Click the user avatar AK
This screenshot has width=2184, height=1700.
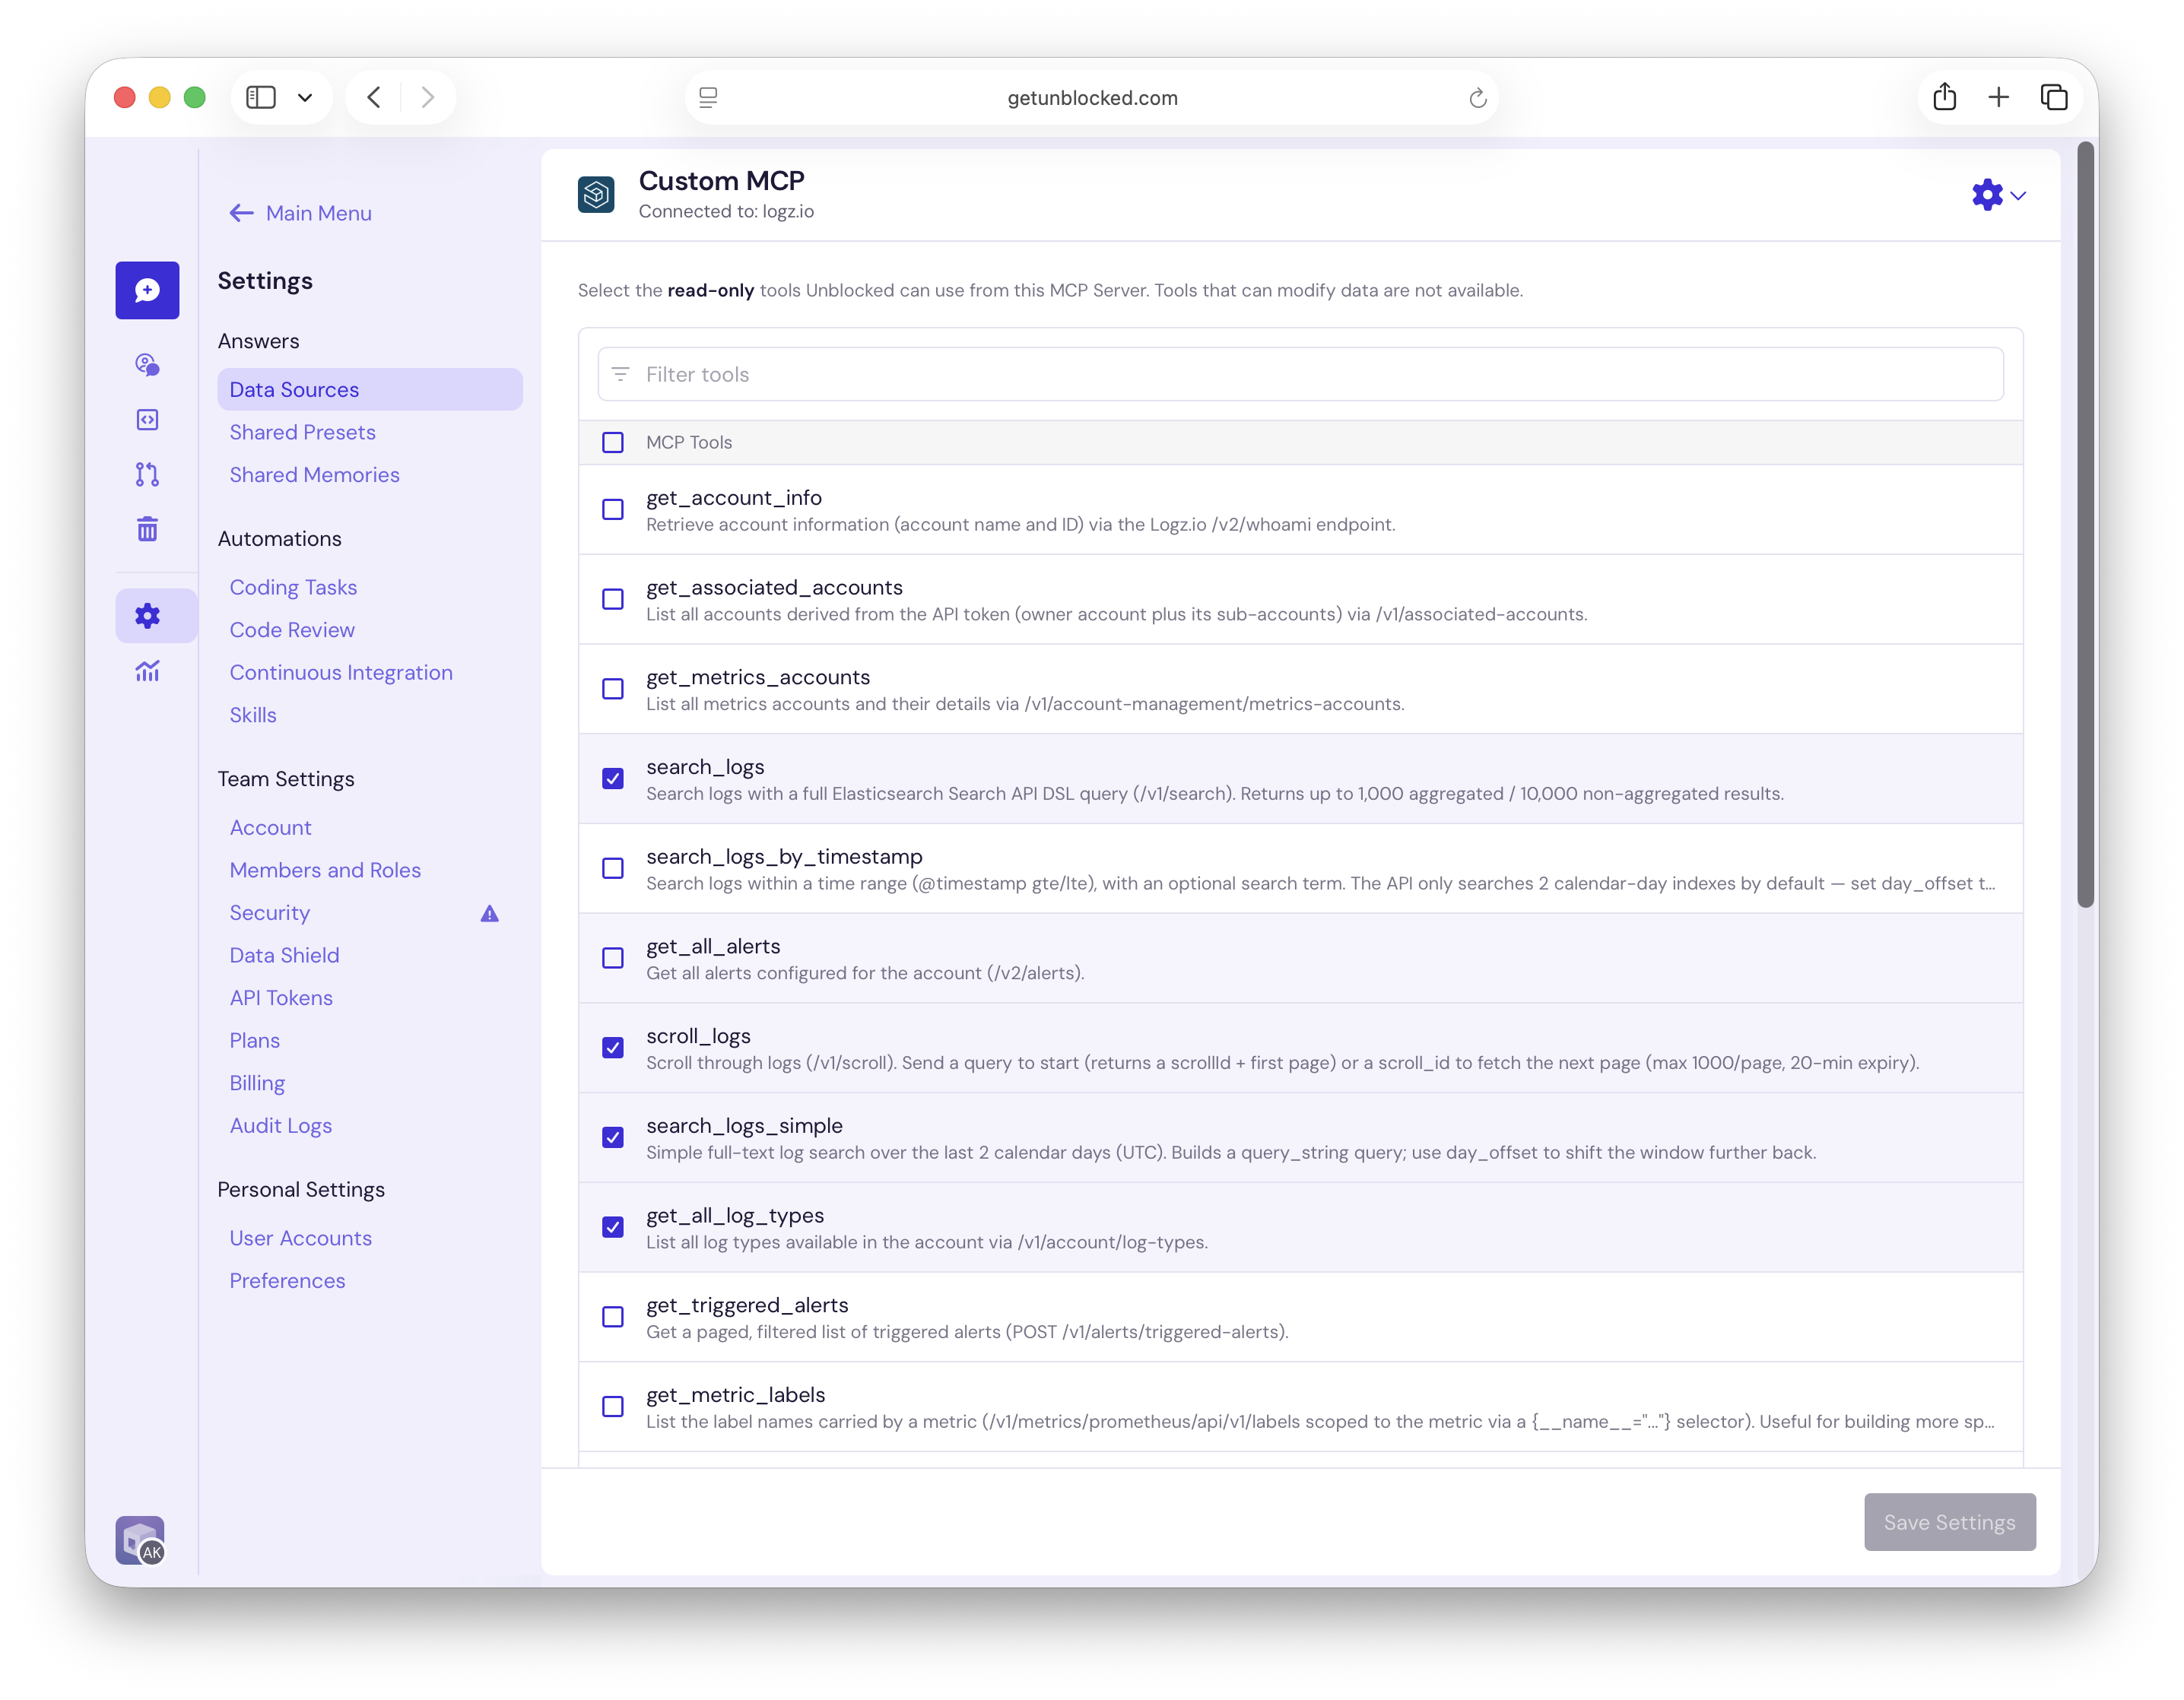(140, 1540)
